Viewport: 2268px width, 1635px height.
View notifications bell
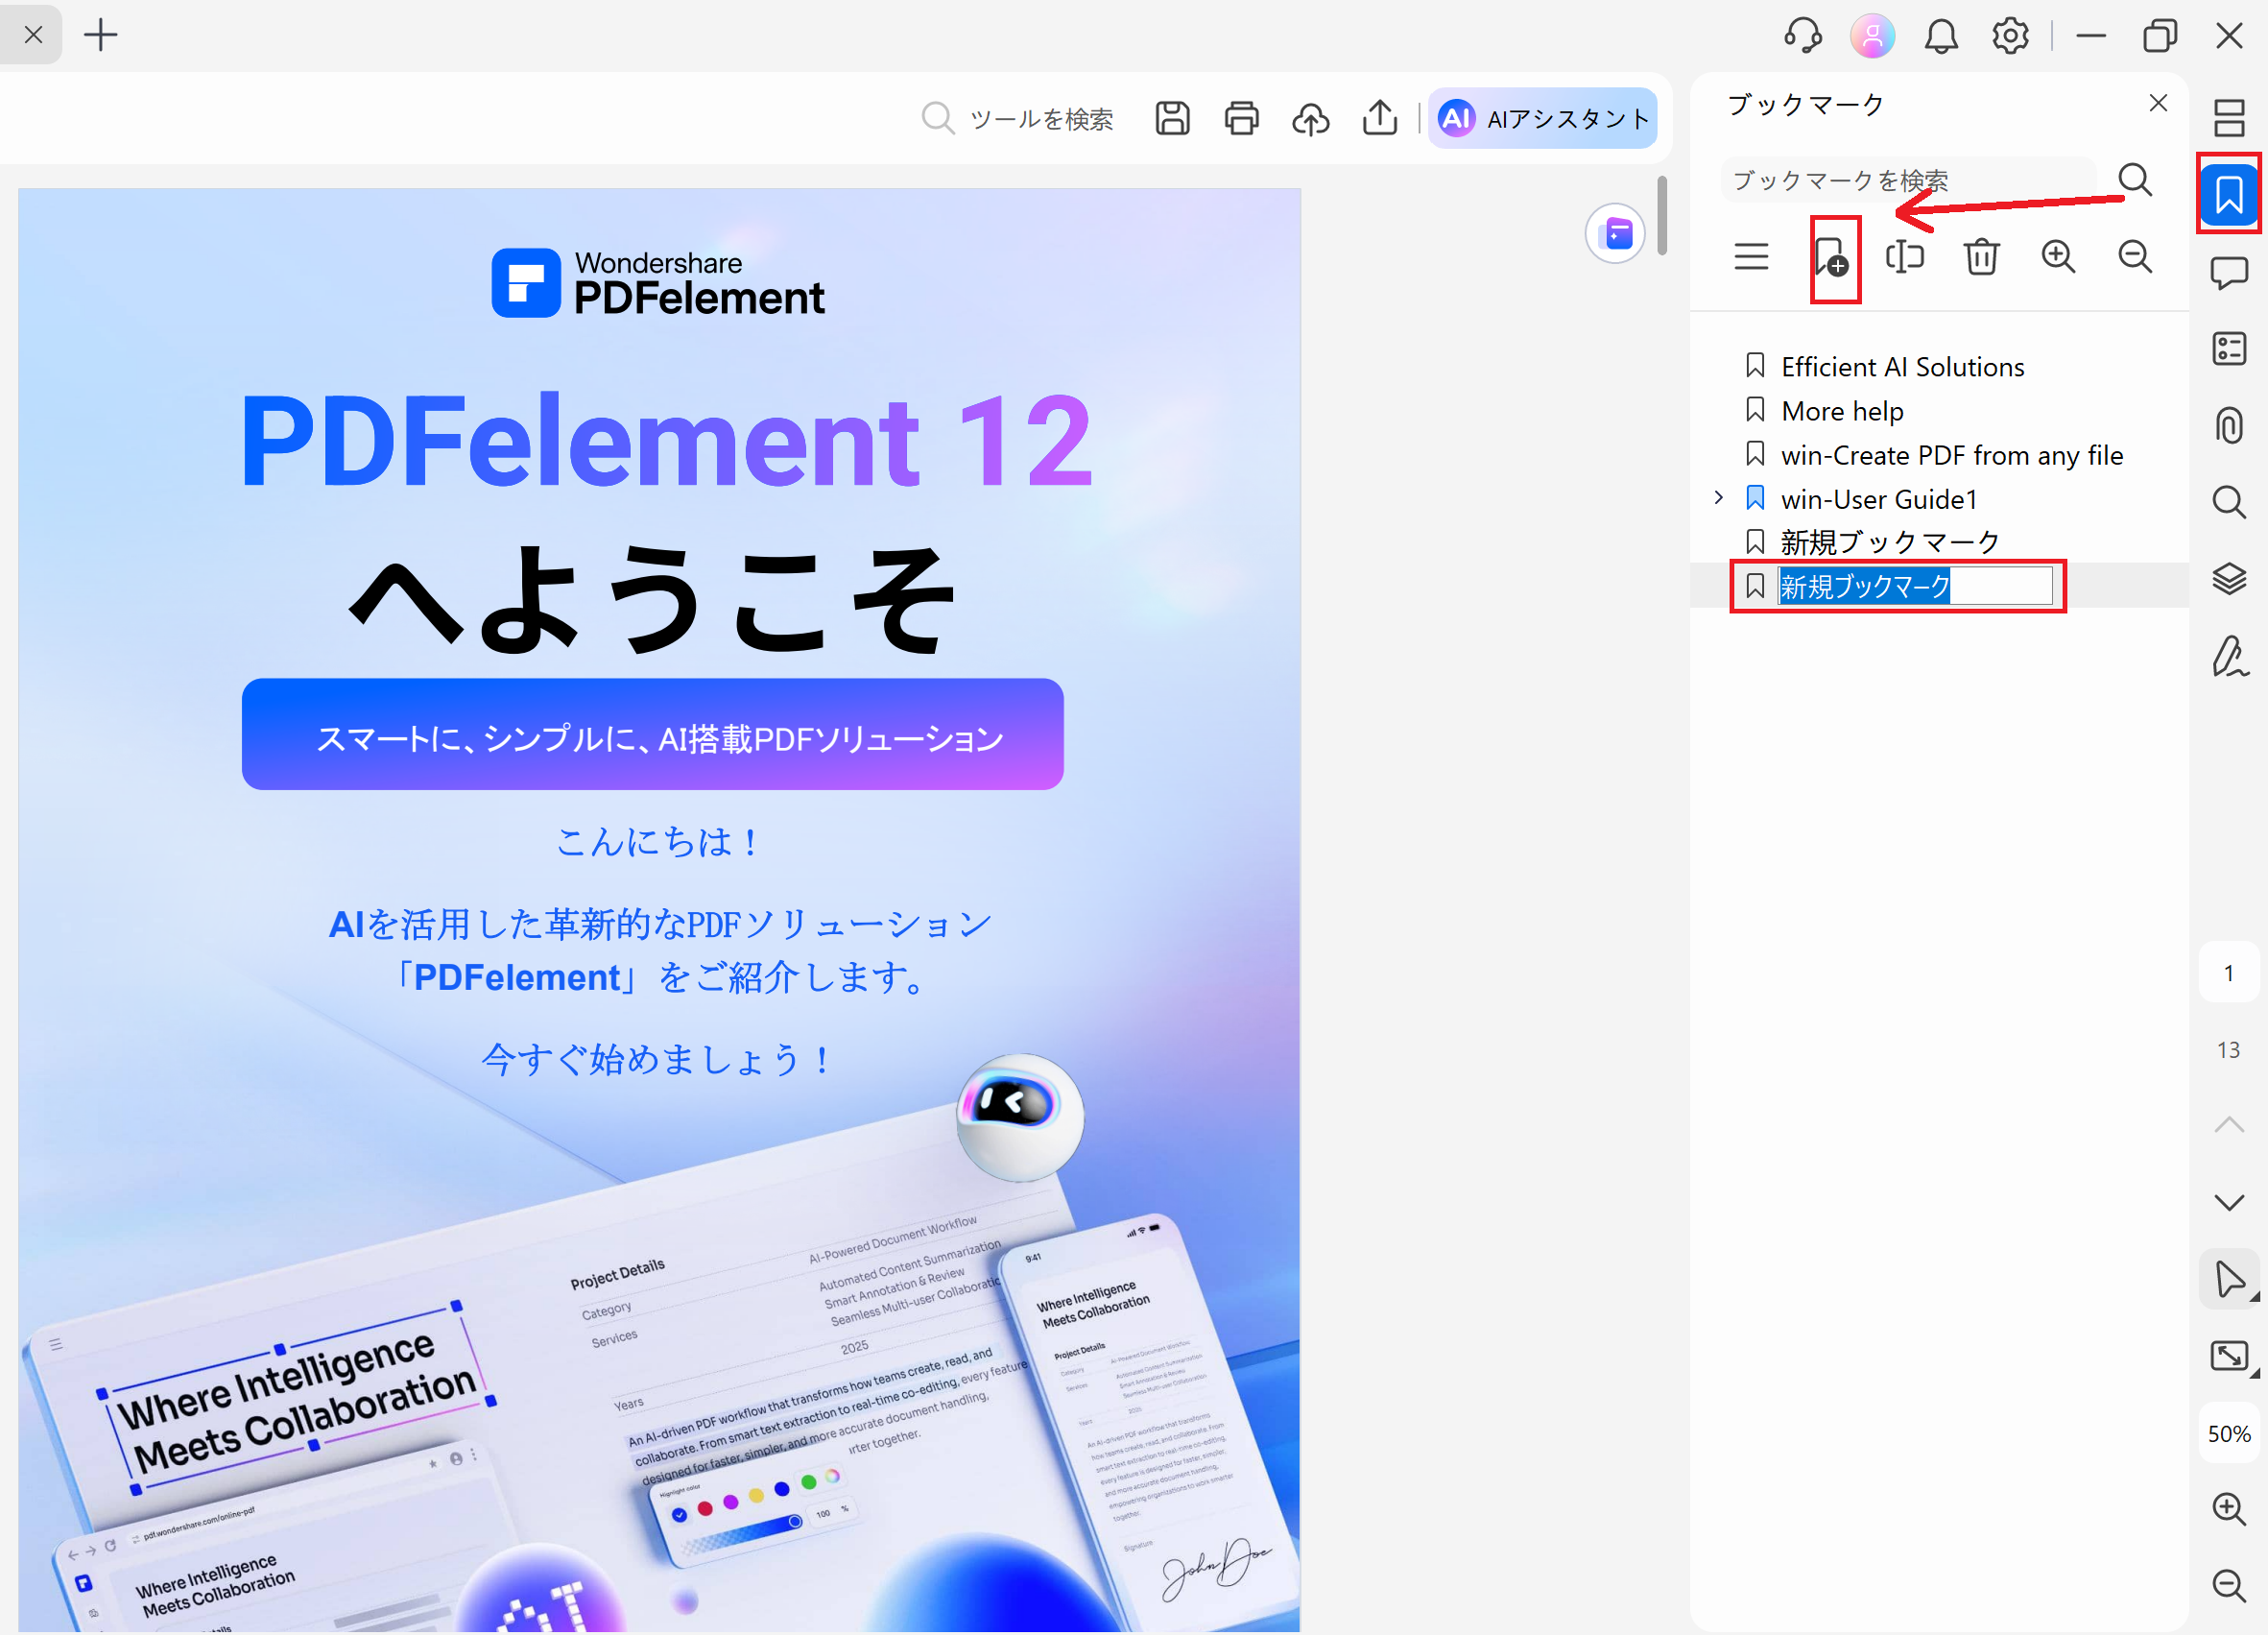pos(1941,36)
